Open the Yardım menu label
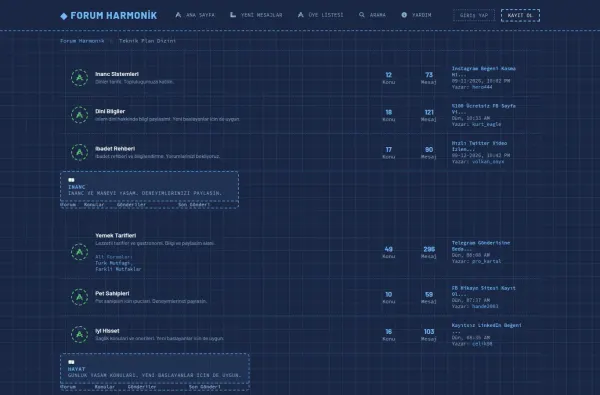This screenshot has width=600, height=395. pos(422,15)
